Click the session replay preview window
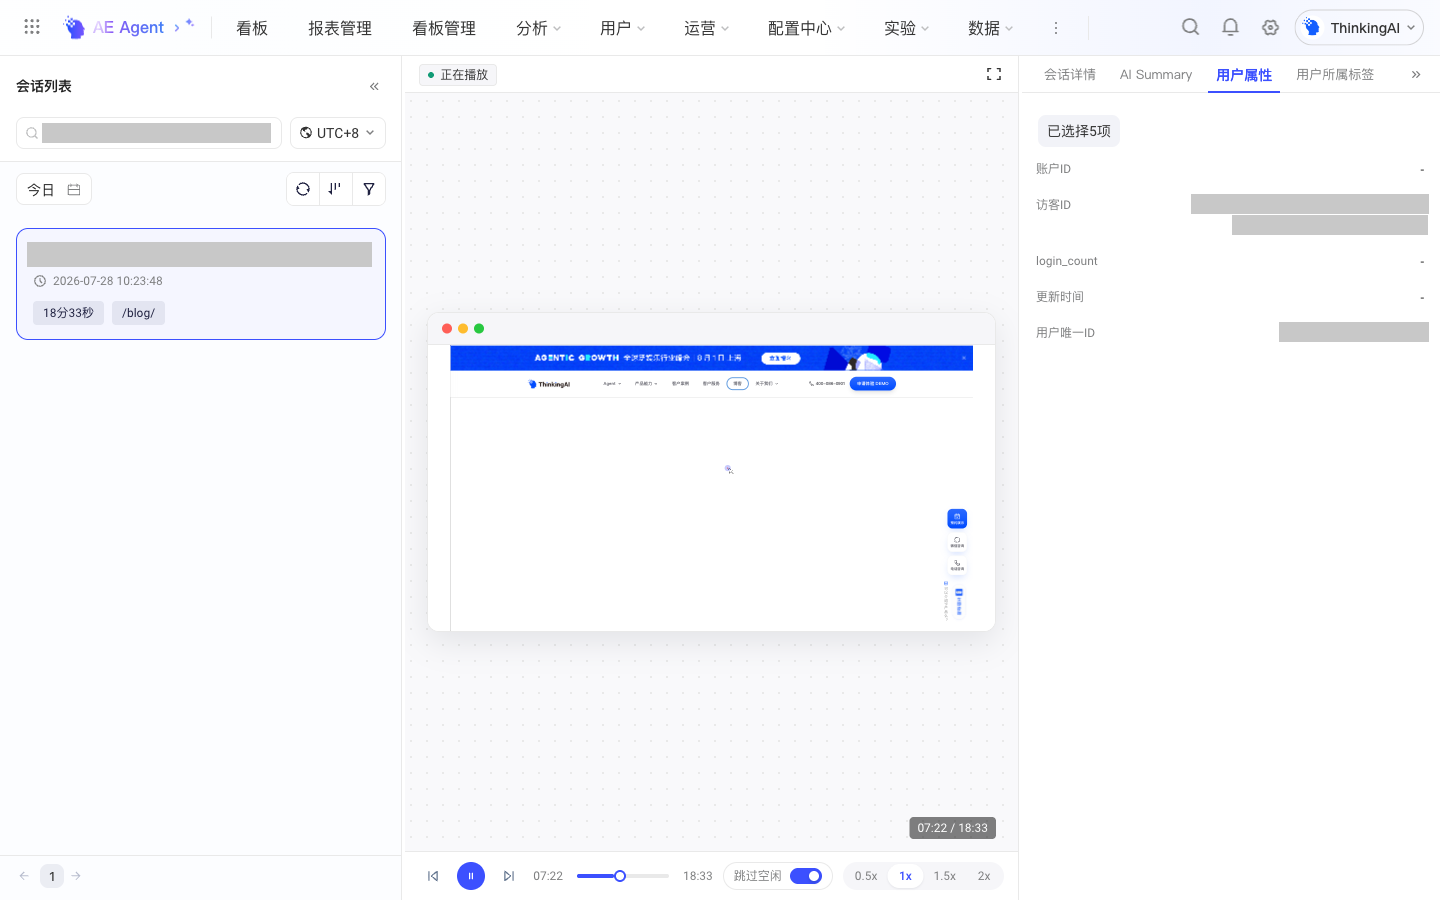Viewport: 1440px width, 900px height. click(x=711, y=472)
